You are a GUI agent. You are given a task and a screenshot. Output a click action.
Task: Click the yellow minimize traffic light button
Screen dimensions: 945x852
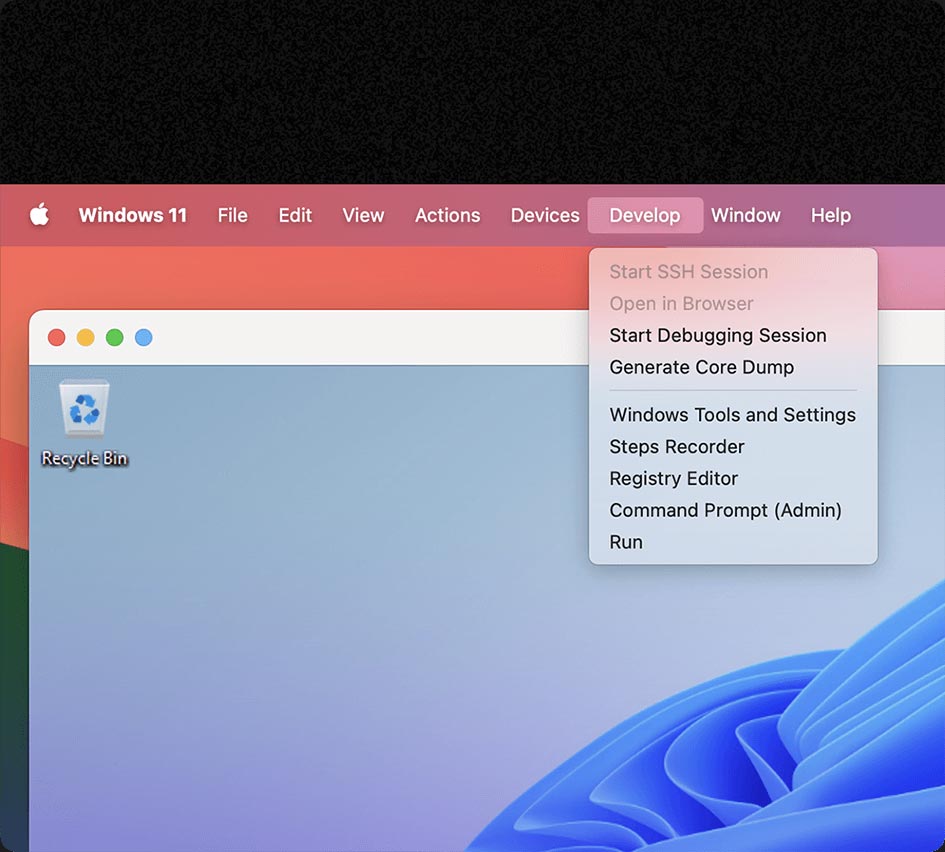[85, 337]
